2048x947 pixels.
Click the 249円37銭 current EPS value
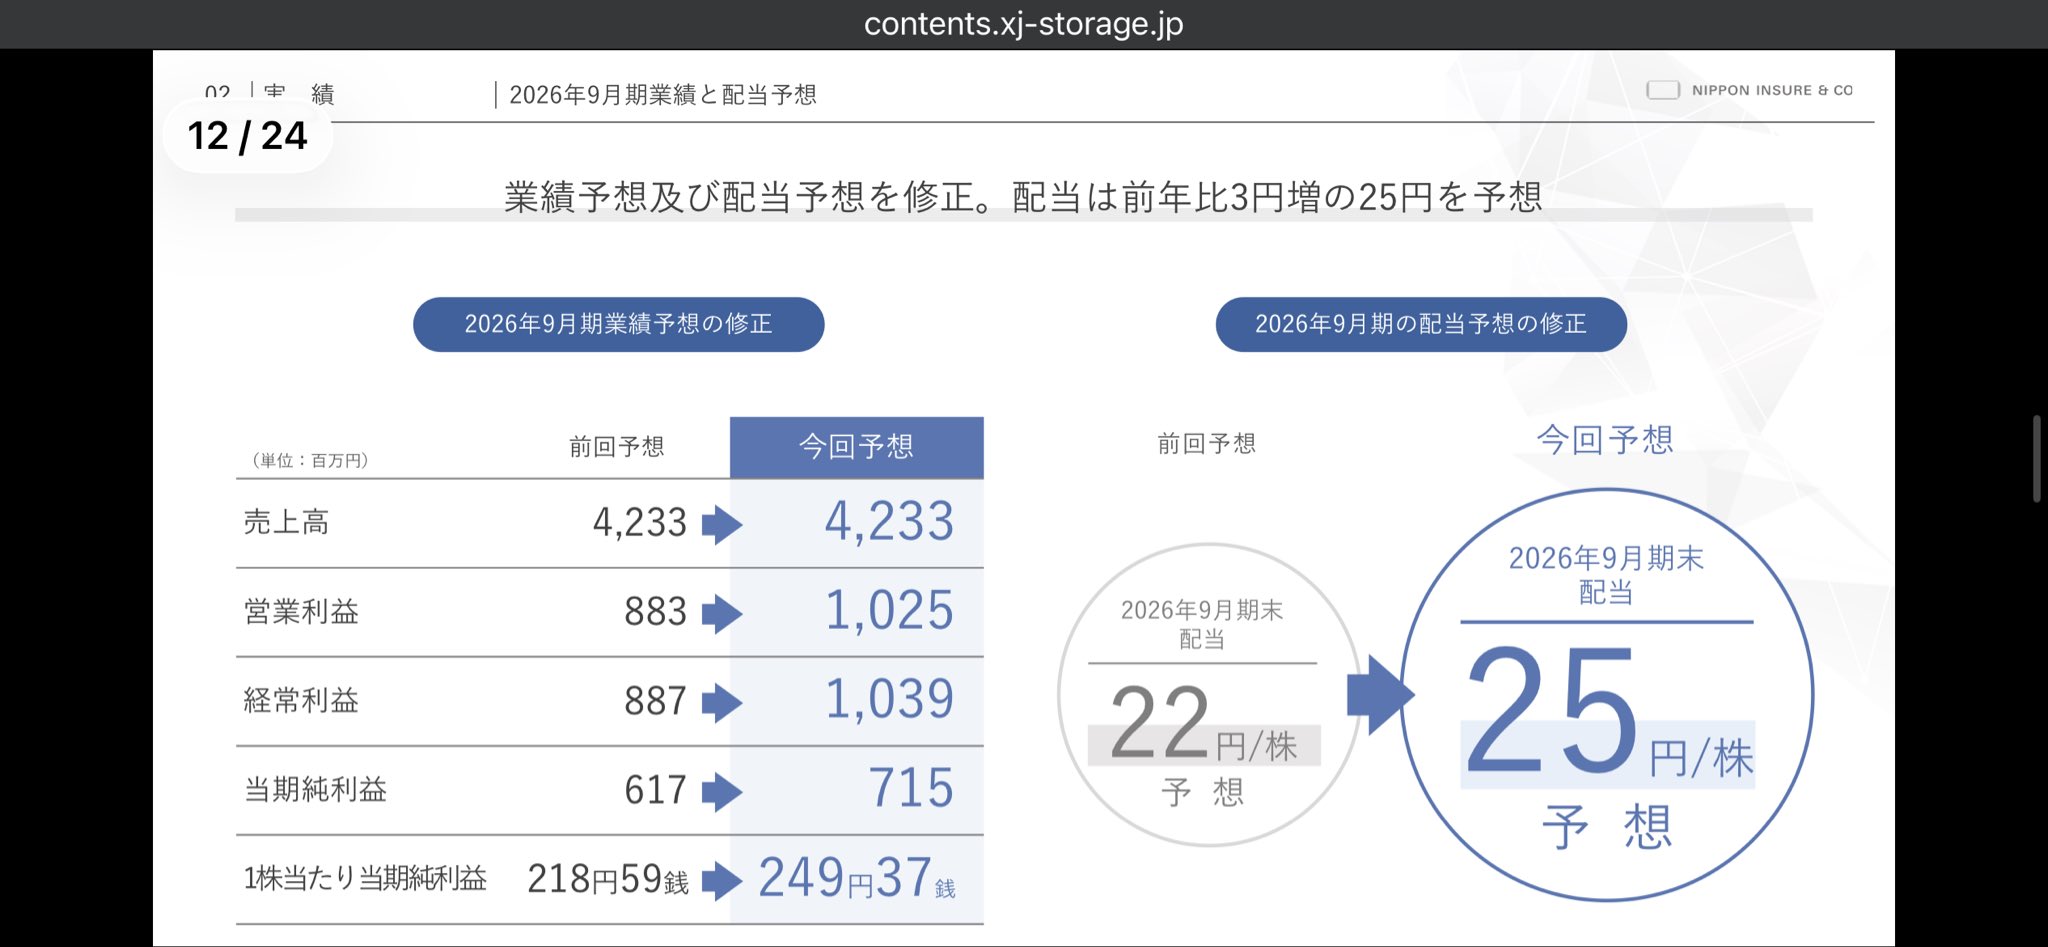[x=857, y=877]
